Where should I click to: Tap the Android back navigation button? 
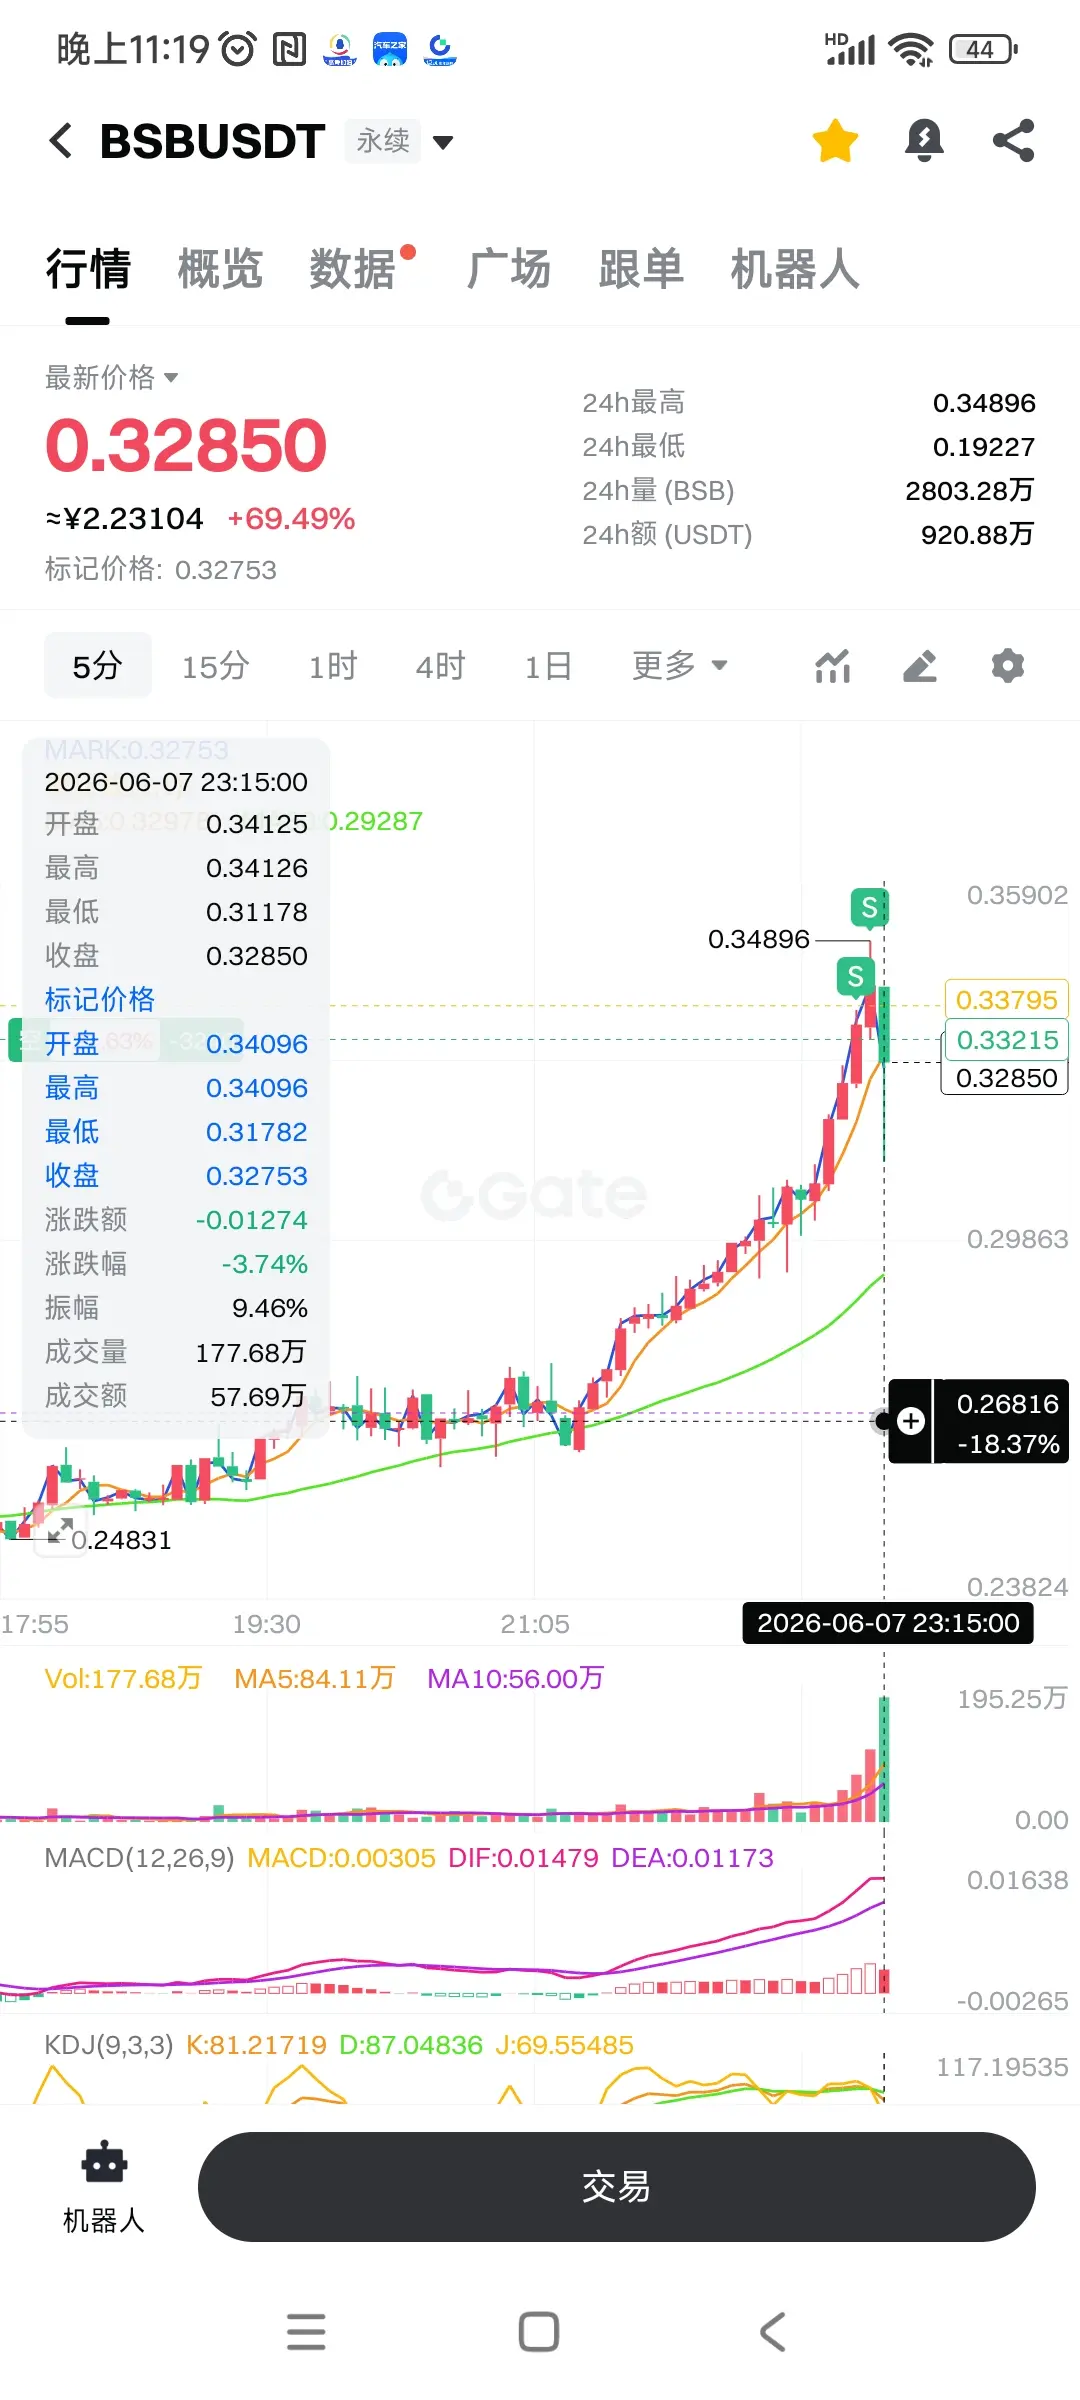coord(772,2332)
